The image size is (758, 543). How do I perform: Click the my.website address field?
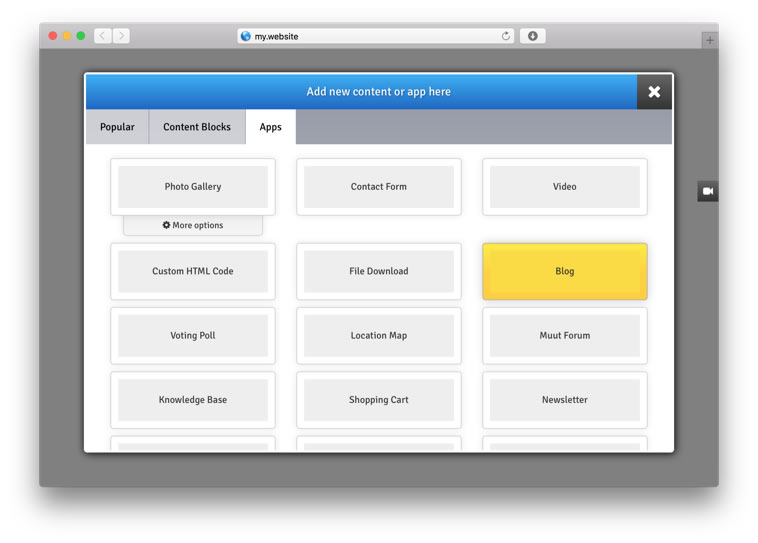(376, 36)
